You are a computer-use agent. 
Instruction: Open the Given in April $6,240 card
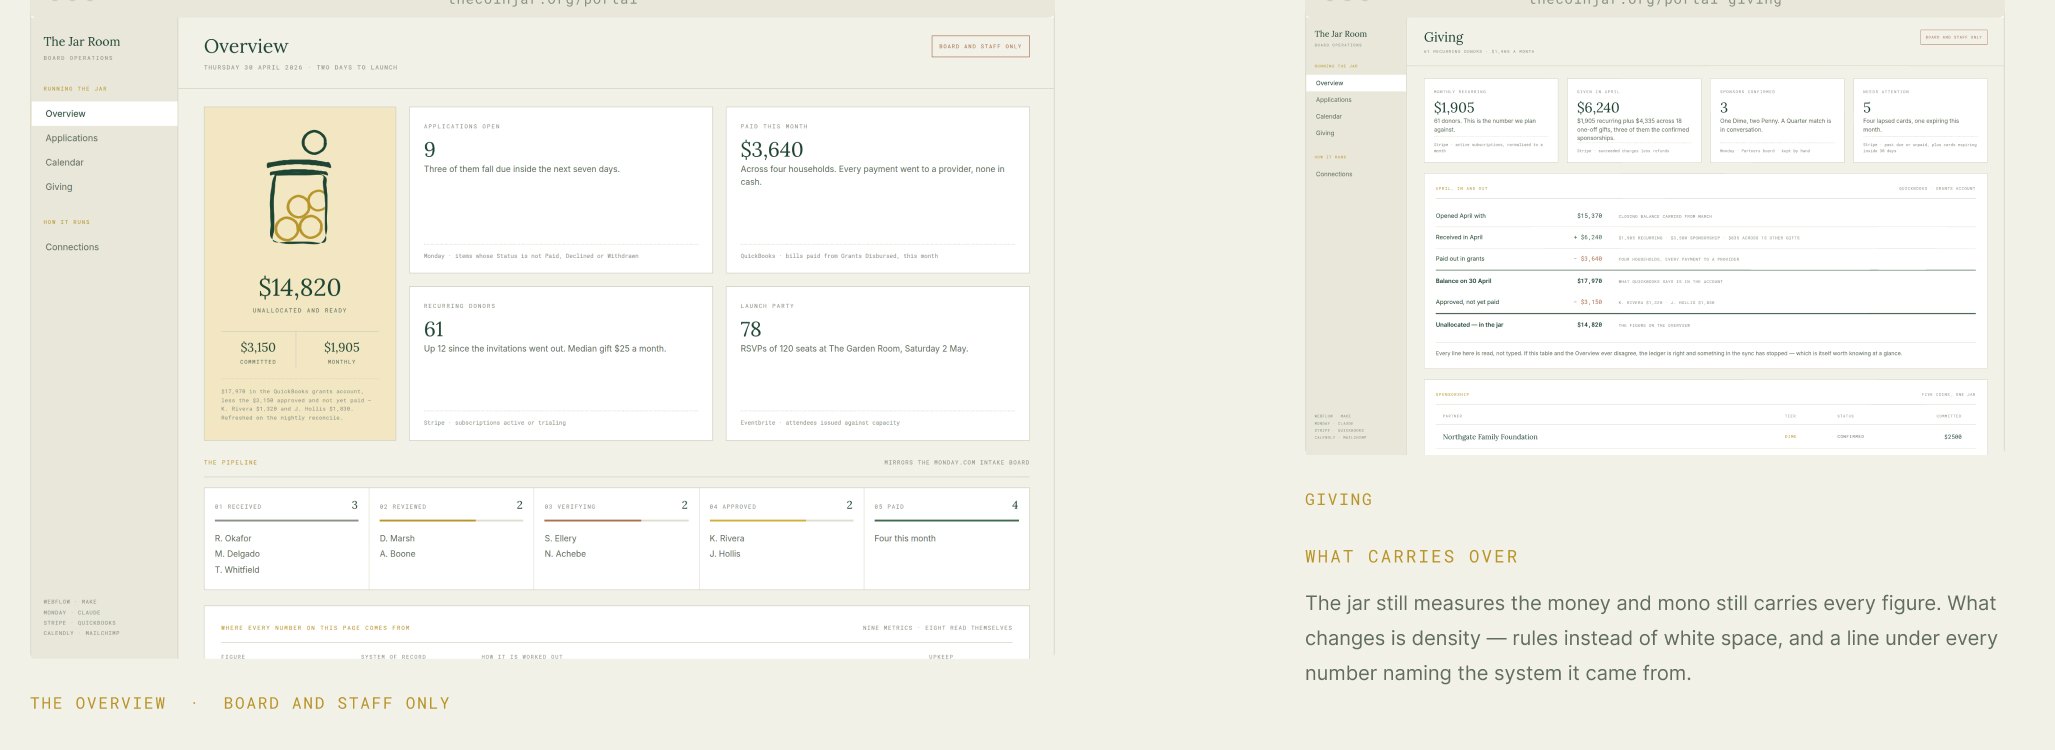pos(1634,120)
